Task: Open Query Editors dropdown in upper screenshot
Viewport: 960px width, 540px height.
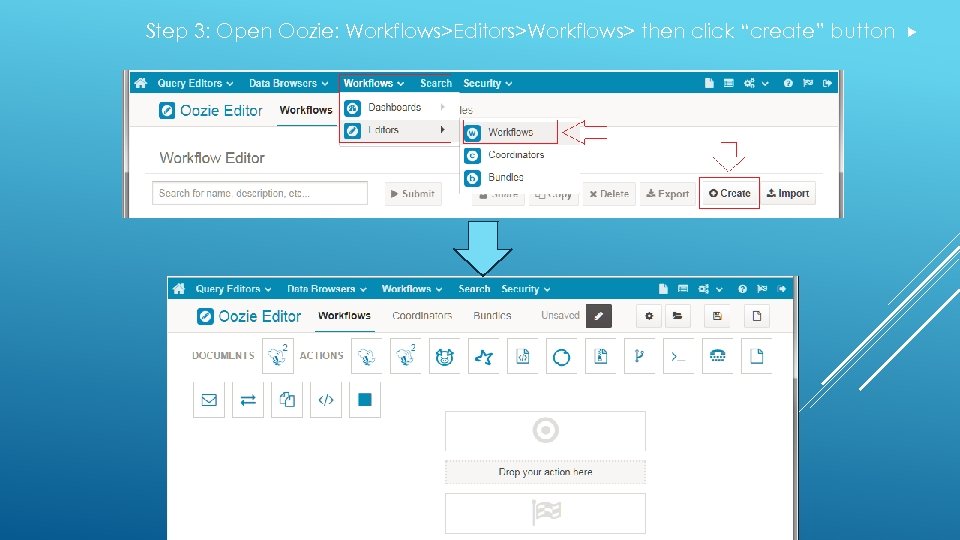Action: pyautogui.click(x=195, y=83)
